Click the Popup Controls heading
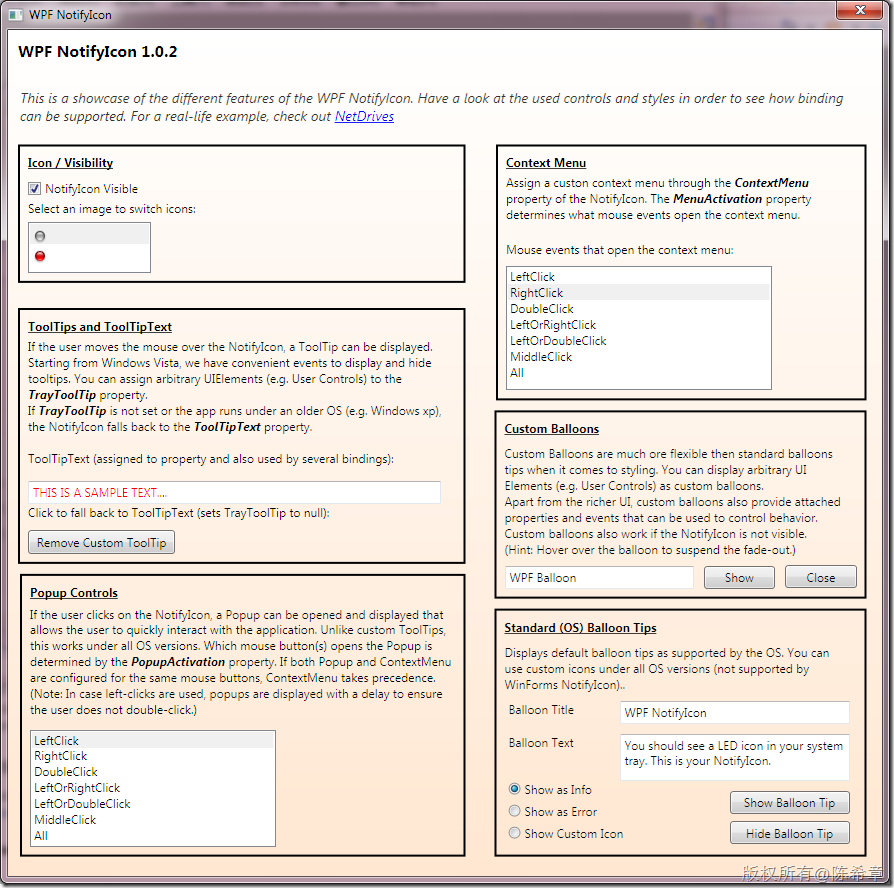Image resolution: width=894 pixels, height=888 pixels. [74, 593]
